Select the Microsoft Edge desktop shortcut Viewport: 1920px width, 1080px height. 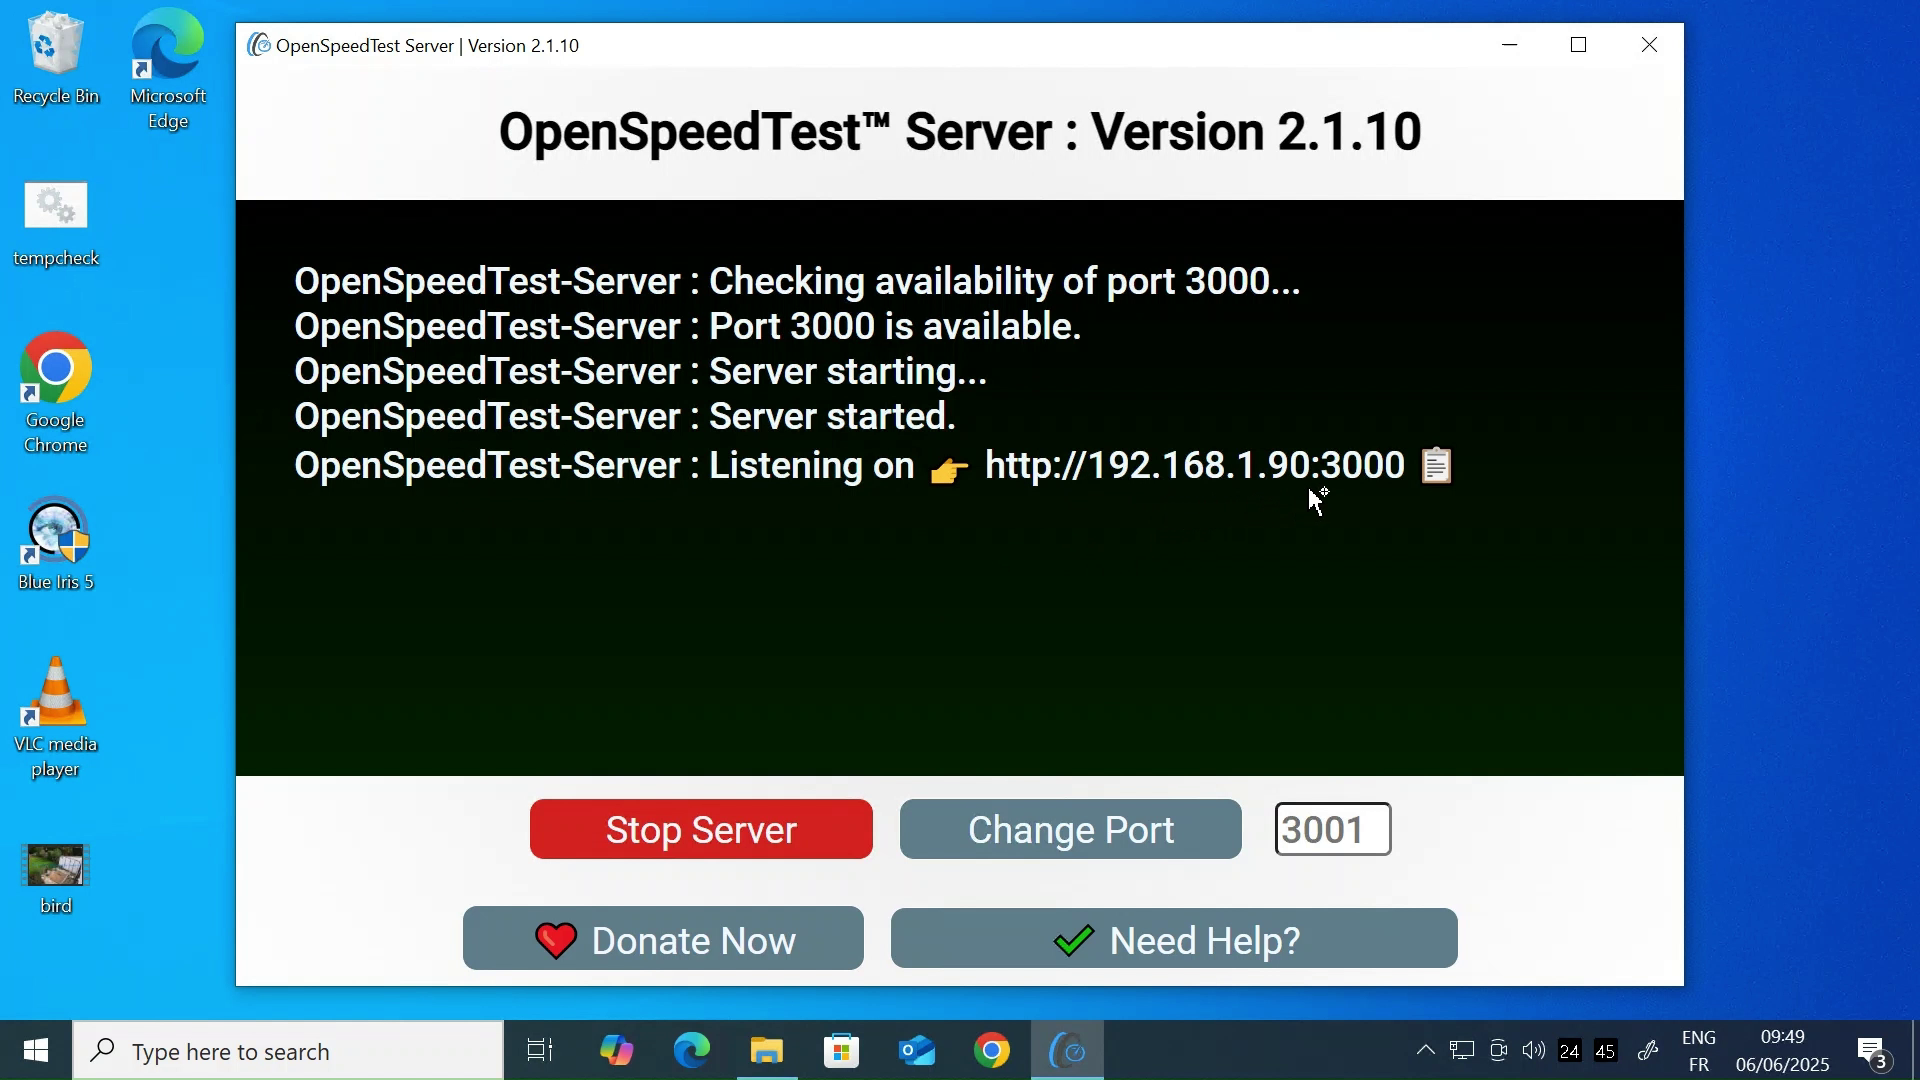point(167,68)
